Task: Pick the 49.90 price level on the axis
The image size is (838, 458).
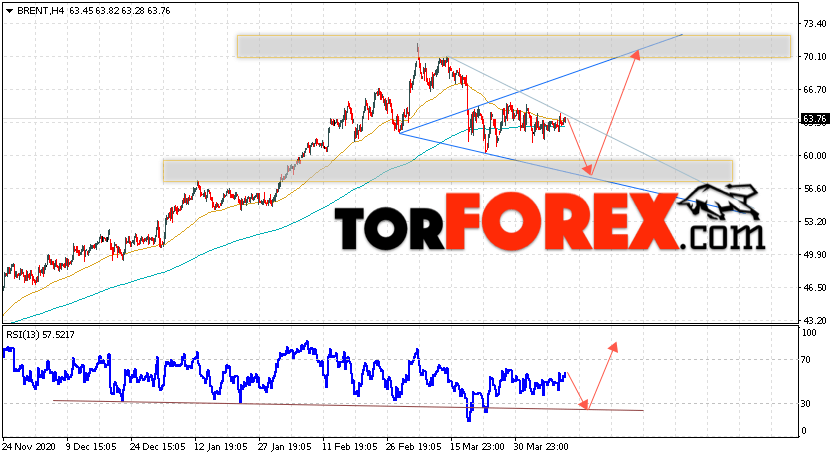Action: point(815,255)
